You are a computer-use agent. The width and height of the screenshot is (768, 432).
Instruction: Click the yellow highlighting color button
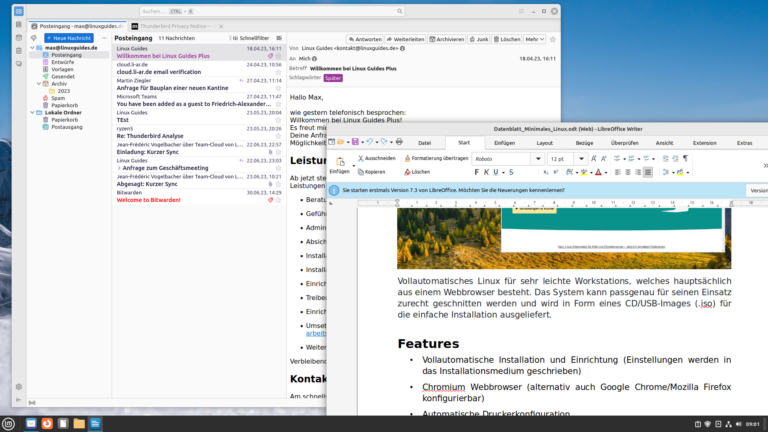coord(583,172)
